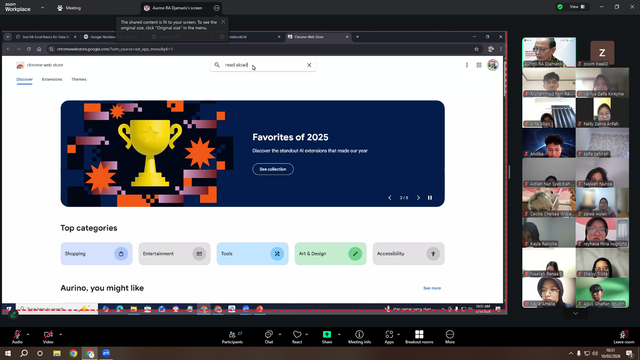Bookmark this page with the star icon
The height and width of the screenshot is (360, 640).
[476, 49]
